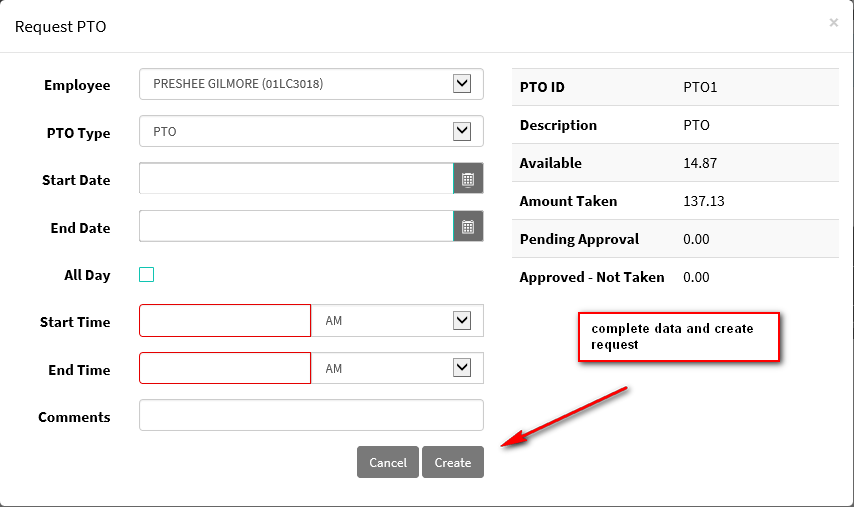Image resolution: width=854 pixels, height=507 pixels.
Task: Open the End Date calendar picker
Action: point(468,227)
